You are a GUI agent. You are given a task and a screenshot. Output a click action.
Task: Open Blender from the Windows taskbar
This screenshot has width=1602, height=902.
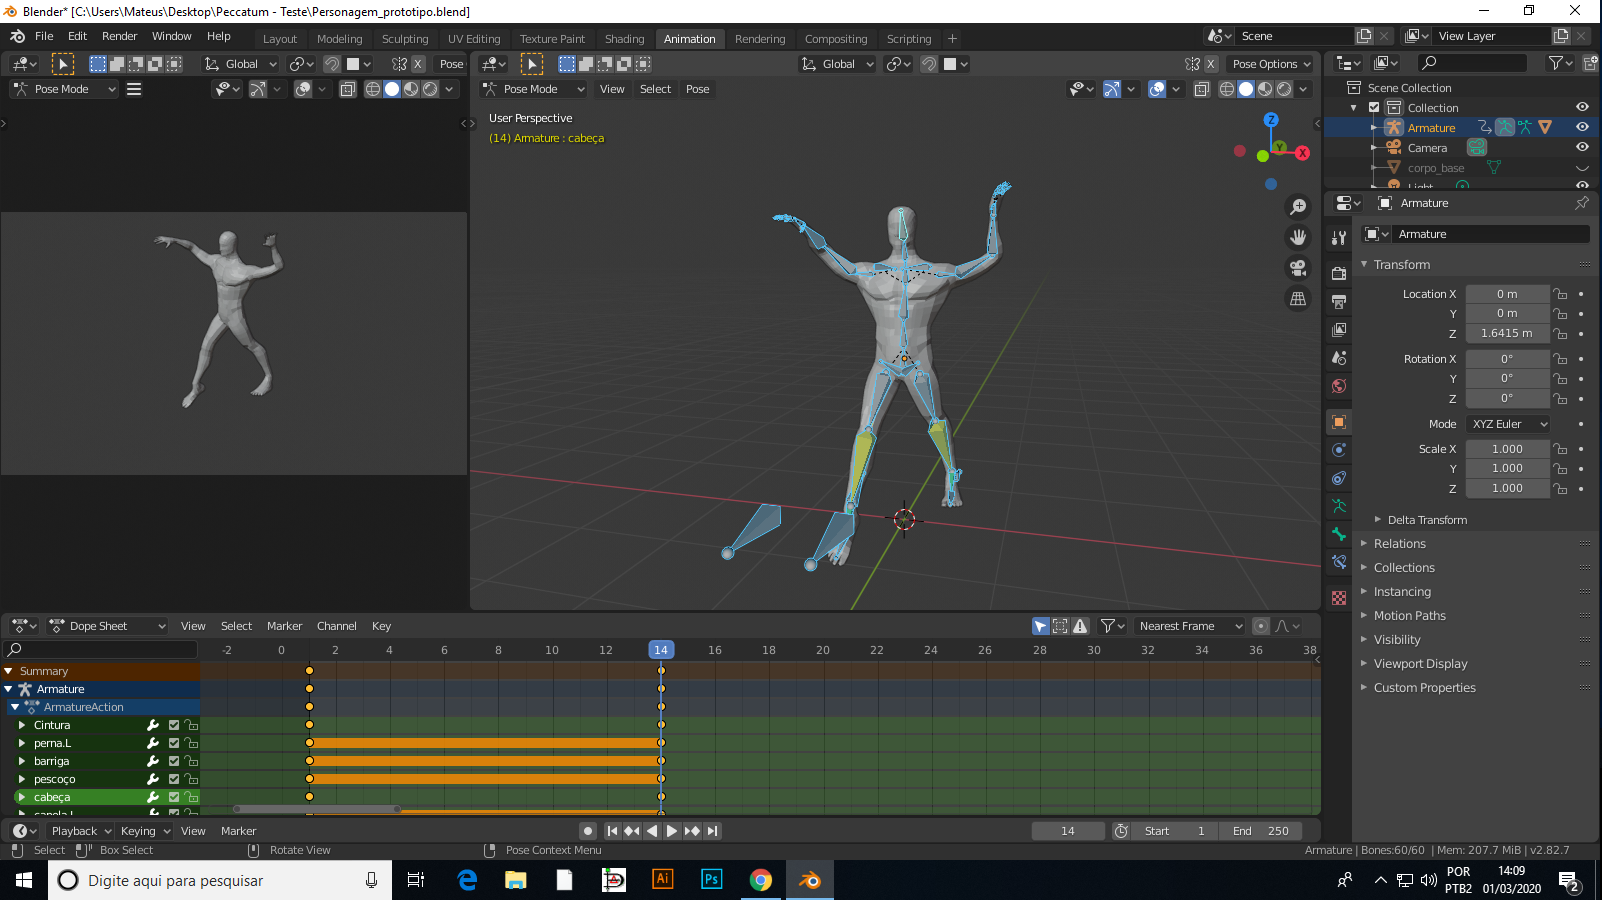point(810,880)
